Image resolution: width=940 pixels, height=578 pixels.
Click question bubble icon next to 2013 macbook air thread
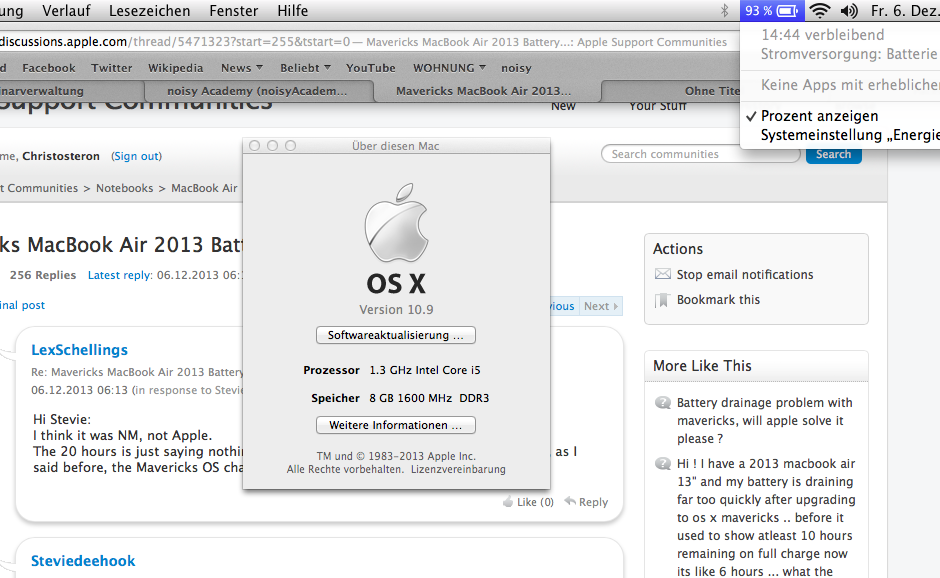[x=662, y=463]
